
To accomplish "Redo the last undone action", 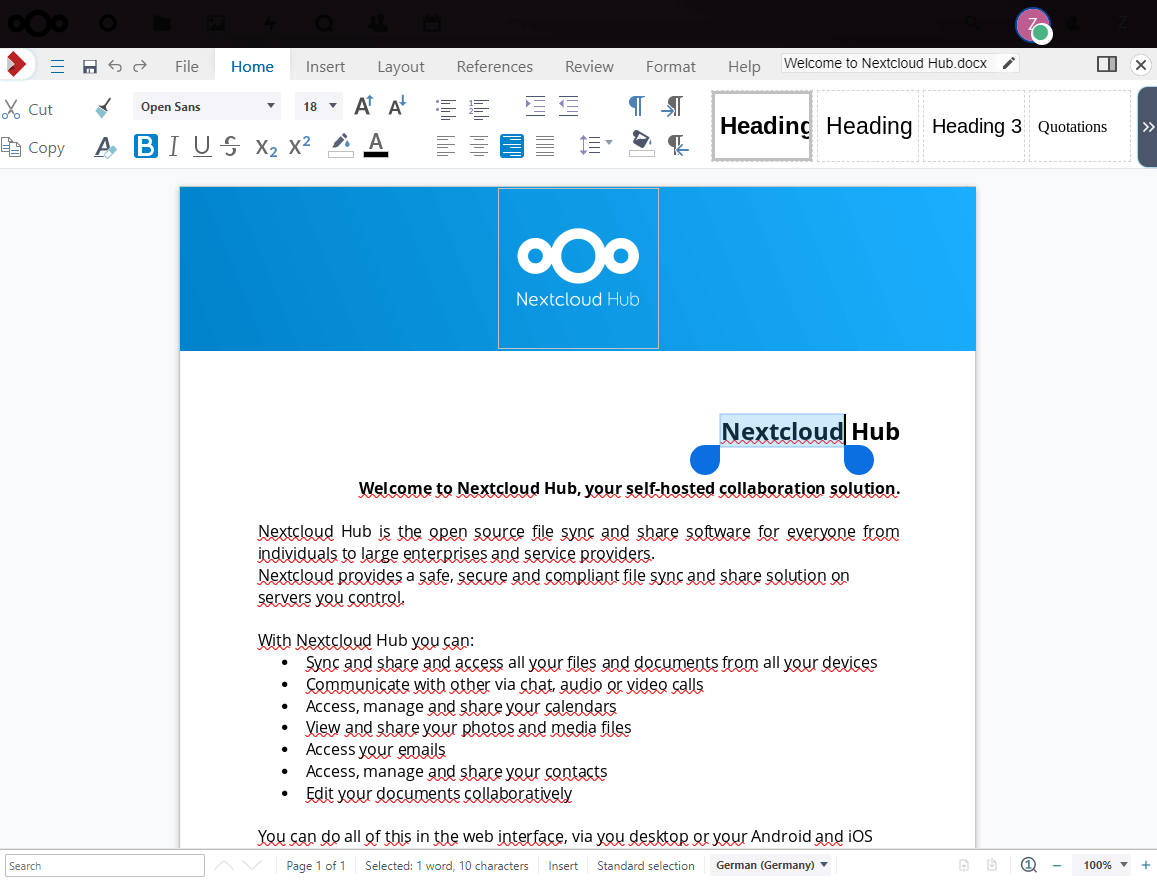I will coord(140,66).
